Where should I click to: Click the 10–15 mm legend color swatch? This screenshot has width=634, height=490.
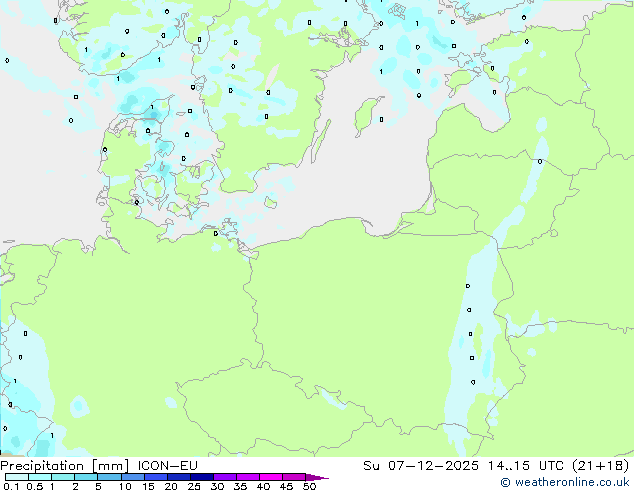tap(133, 477)
